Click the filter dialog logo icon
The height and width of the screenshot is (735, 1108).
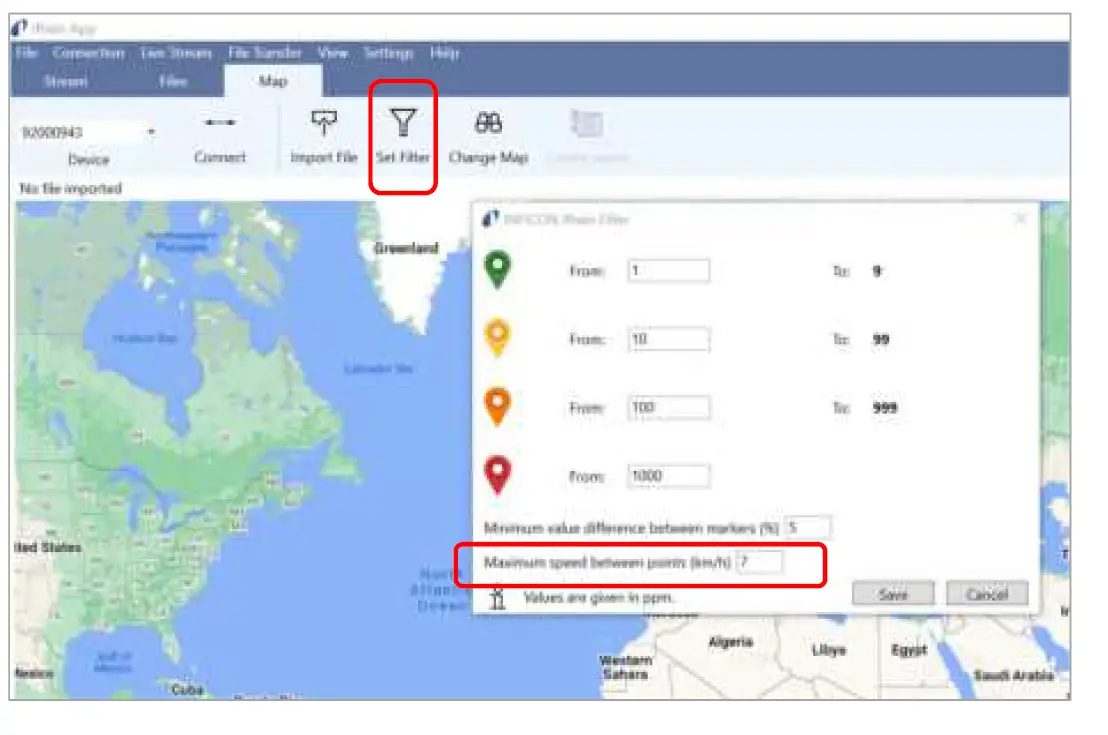click(490, 219)
